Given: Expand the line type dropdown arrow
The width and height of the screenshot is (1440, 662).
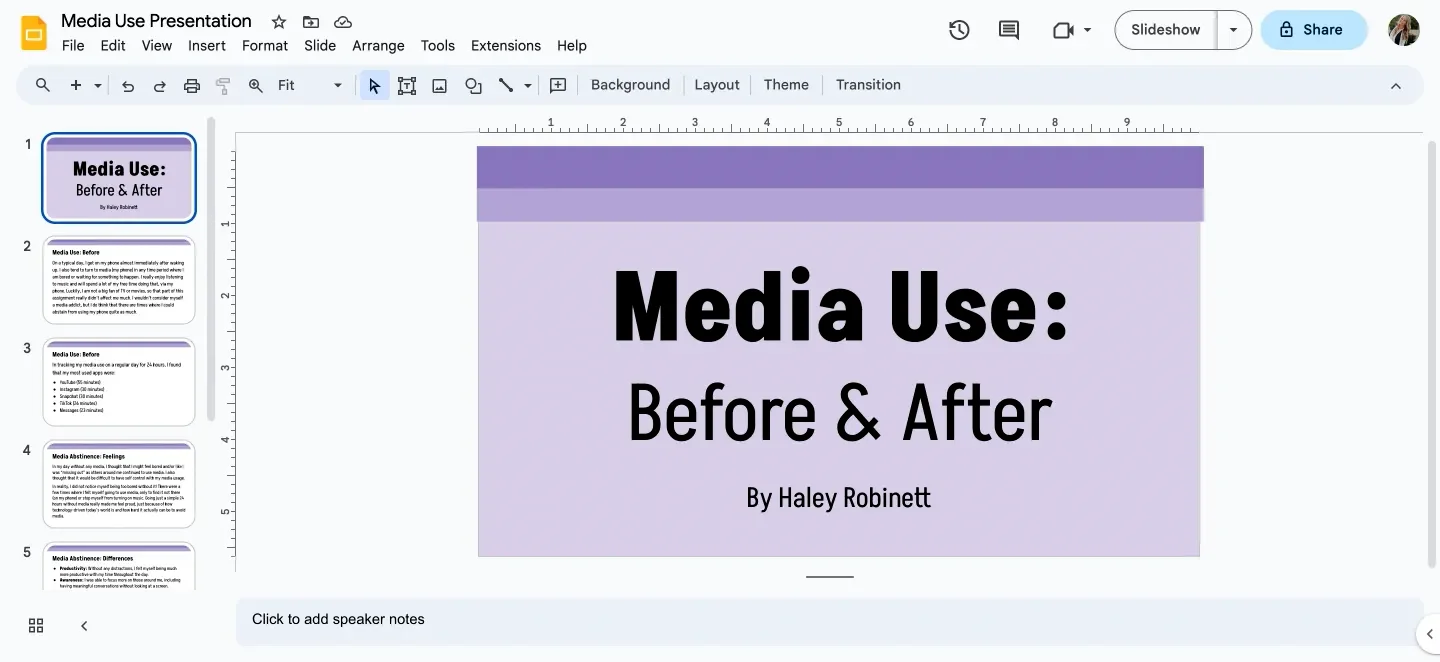Looking at the screenshot, I should coord(528,86).
